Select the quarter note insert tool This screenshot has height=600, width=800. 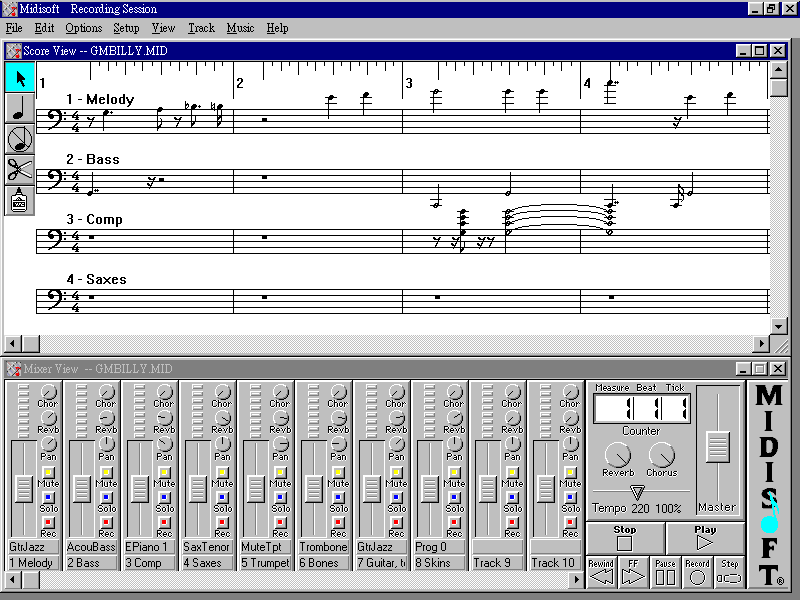click(19, 109)
